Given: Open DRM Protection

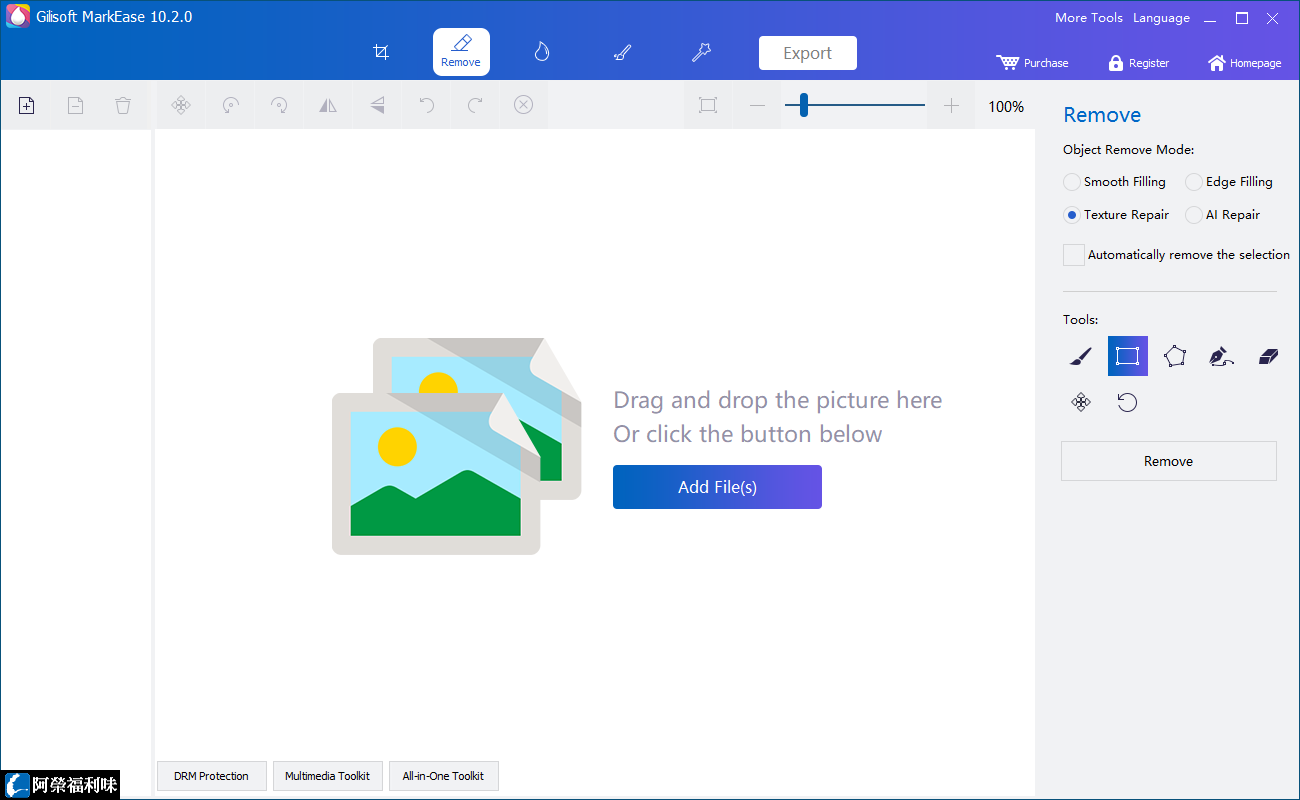Looking at the screenshot, I should coord(212,776).
